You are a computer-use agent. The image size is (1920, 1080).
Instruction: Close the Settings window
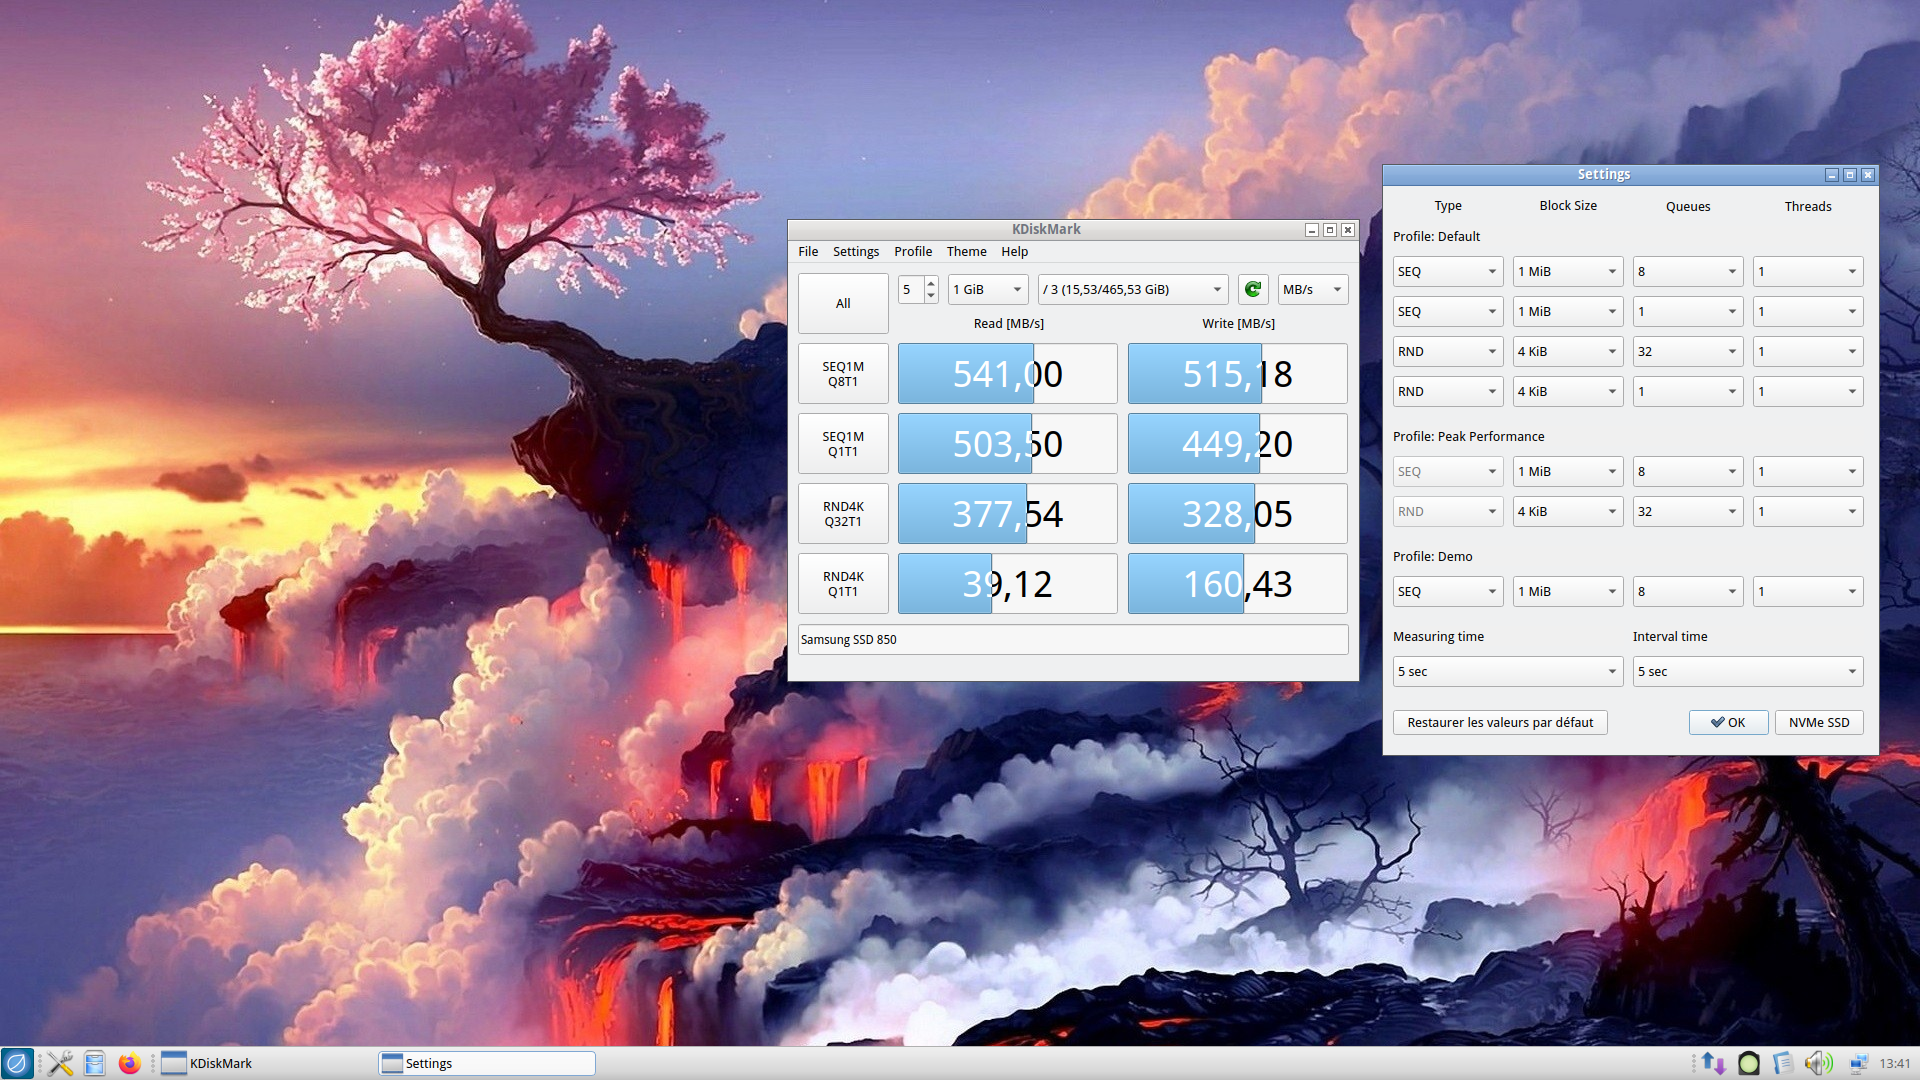(1868, 175)
